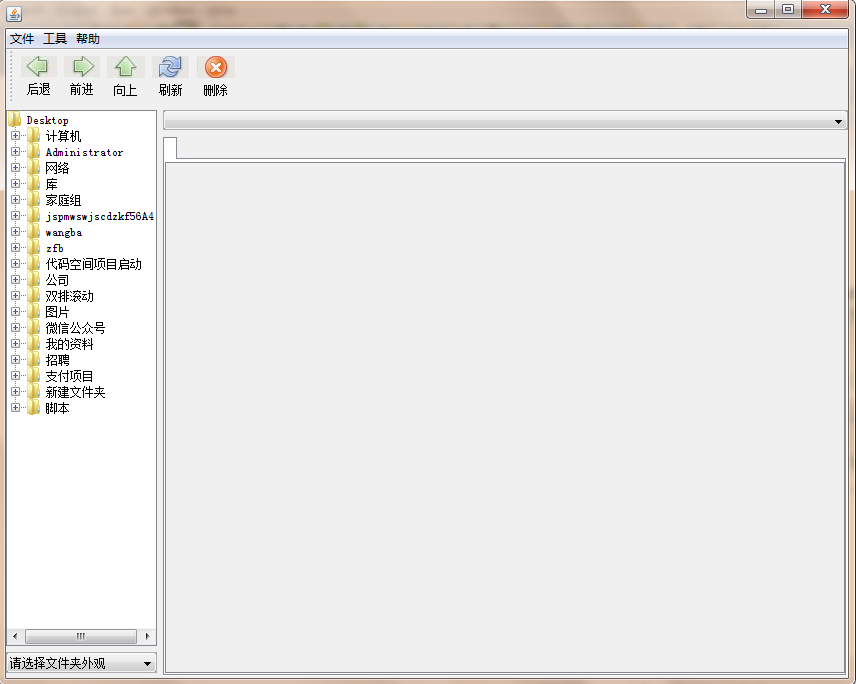This screenshot has width=856, height=684.
Task: Close the window with the X button
Action: coord(825,9)
